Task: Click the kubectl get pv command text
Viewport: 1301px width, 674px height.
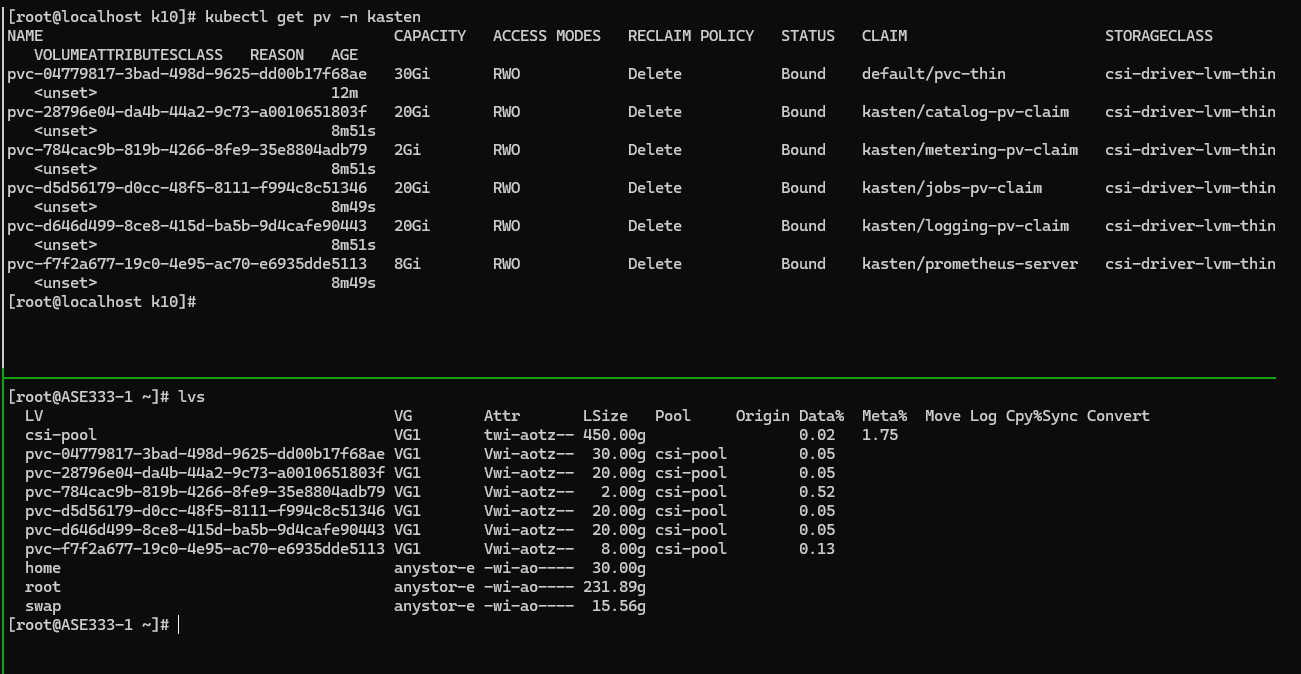Action: point(312,17)
